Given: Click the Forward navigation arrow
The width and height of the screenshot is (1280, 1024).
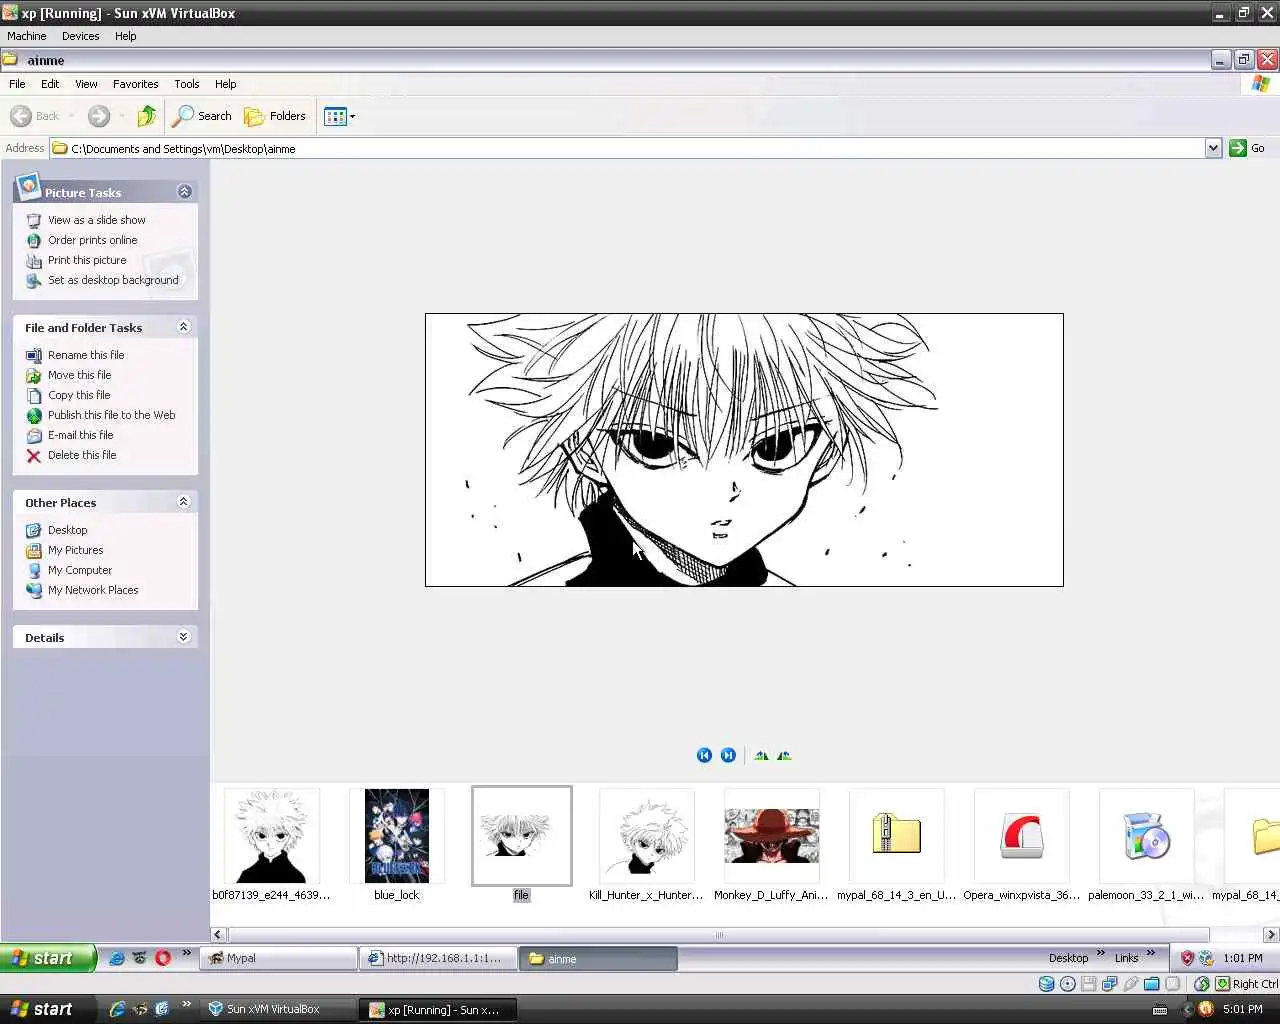Looking at the screenshot, I should (99, 116).
